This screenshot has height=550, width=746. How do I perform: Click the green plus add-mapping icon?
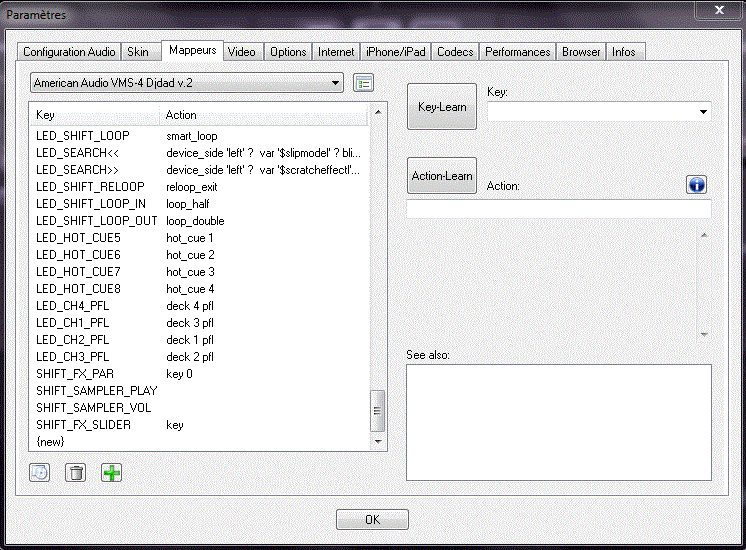pos(111,472)
